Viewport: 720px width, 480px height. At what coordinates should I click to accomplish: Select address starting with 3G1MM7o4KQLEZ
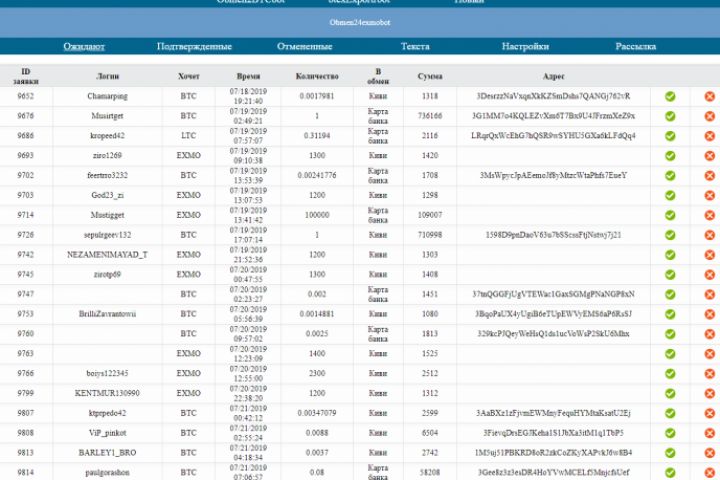pos(553,116)
